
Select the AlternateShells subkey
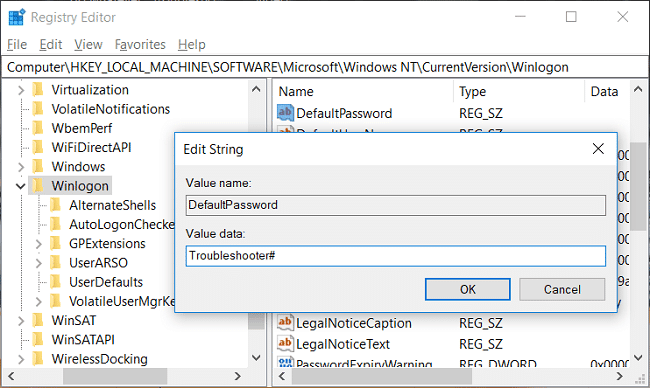click(x=112, y=205)
